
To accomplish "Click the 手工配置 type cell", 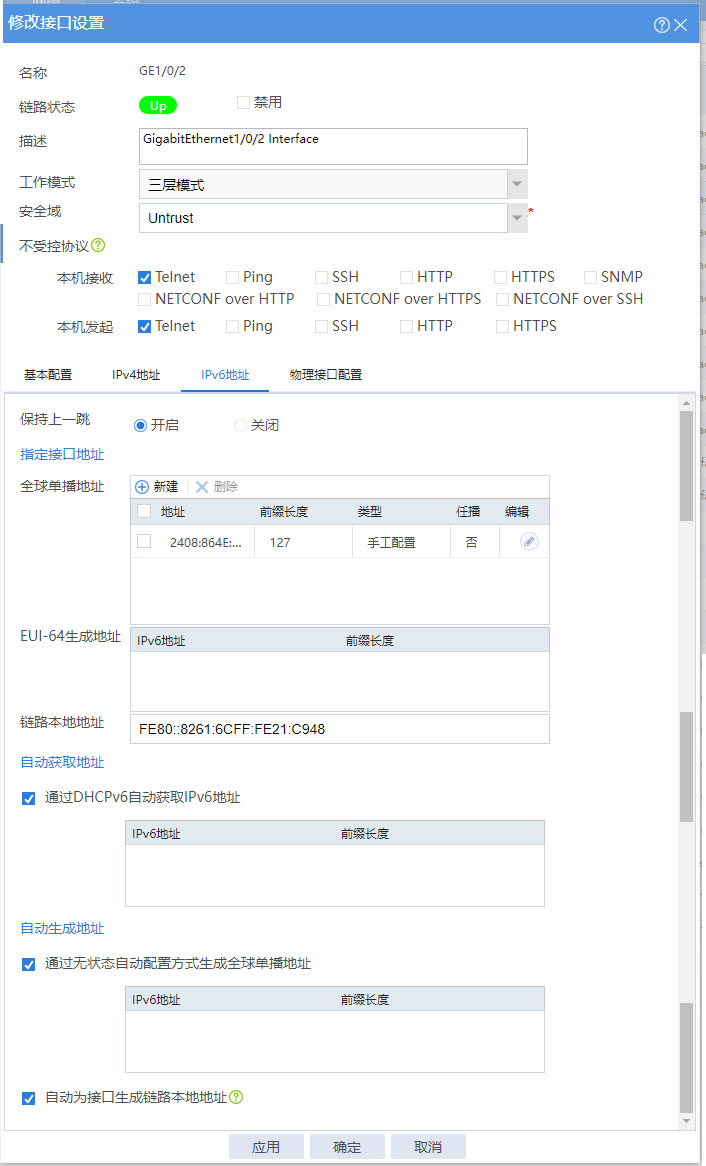I will [x=392, y=543].
